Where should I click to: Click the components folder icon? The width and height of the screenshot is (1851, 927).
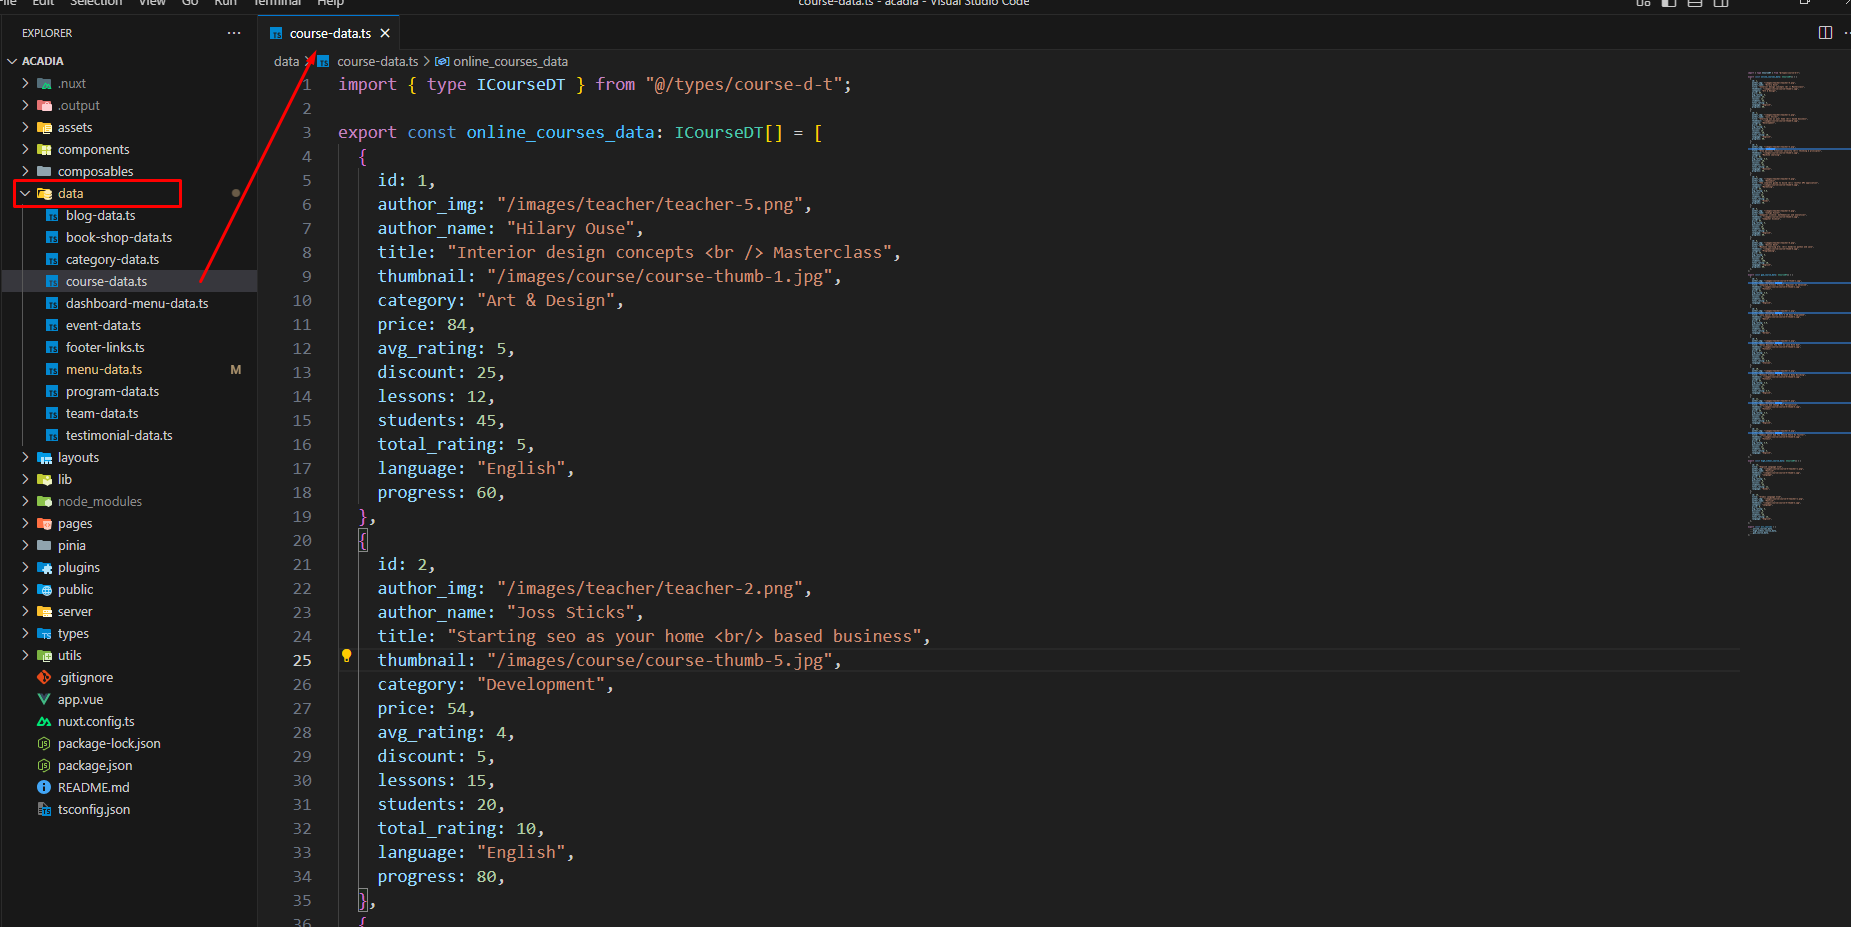[x=44, y=150]
